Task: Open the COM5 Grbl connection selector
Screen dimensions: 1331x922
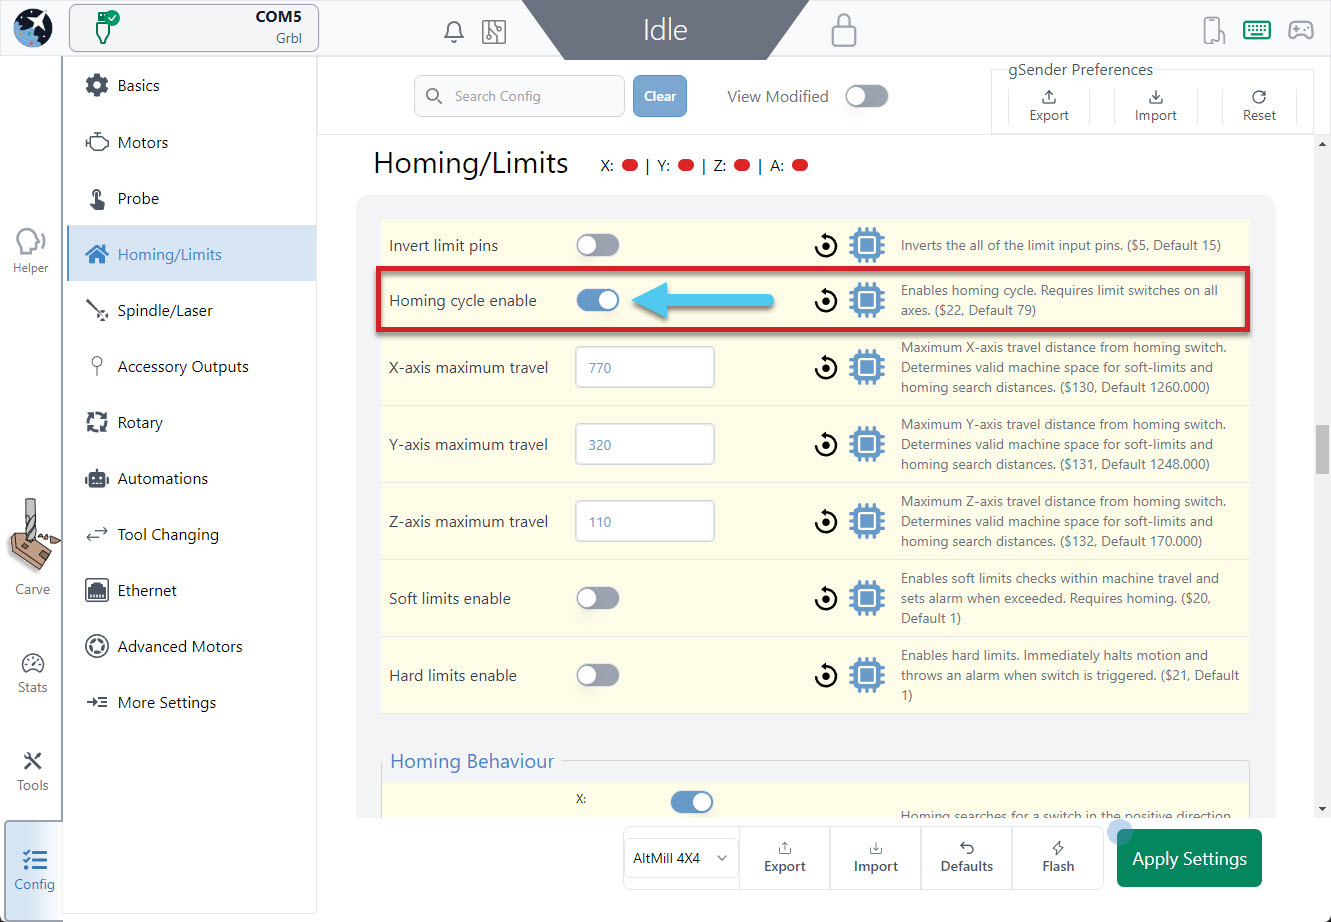Action: coord(193,28)
